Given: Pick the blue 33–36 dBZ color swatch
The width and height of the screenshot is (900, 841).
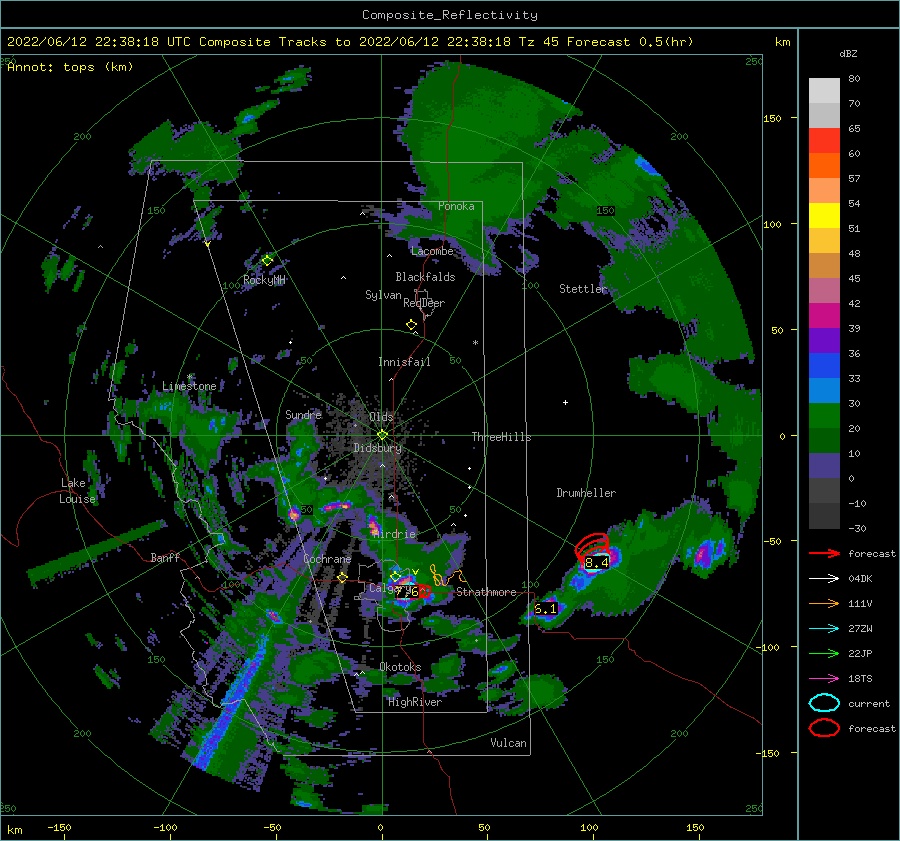Looking at the screenshot, I should (x=824, y=365).
